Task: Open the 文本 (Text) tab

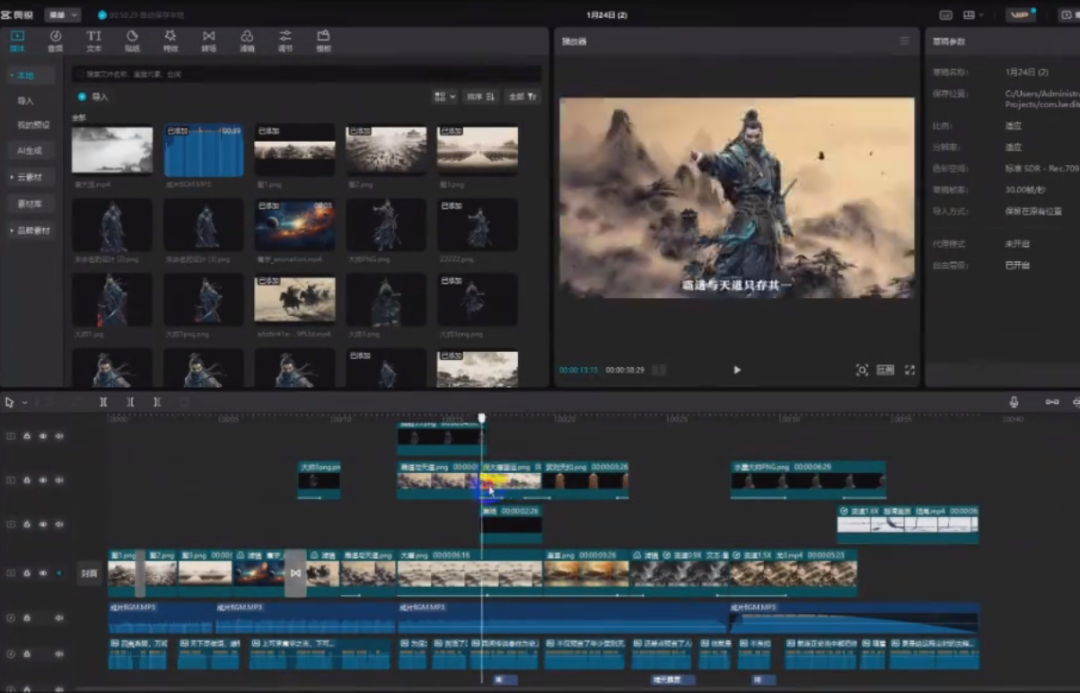Action: click(94, 41)
